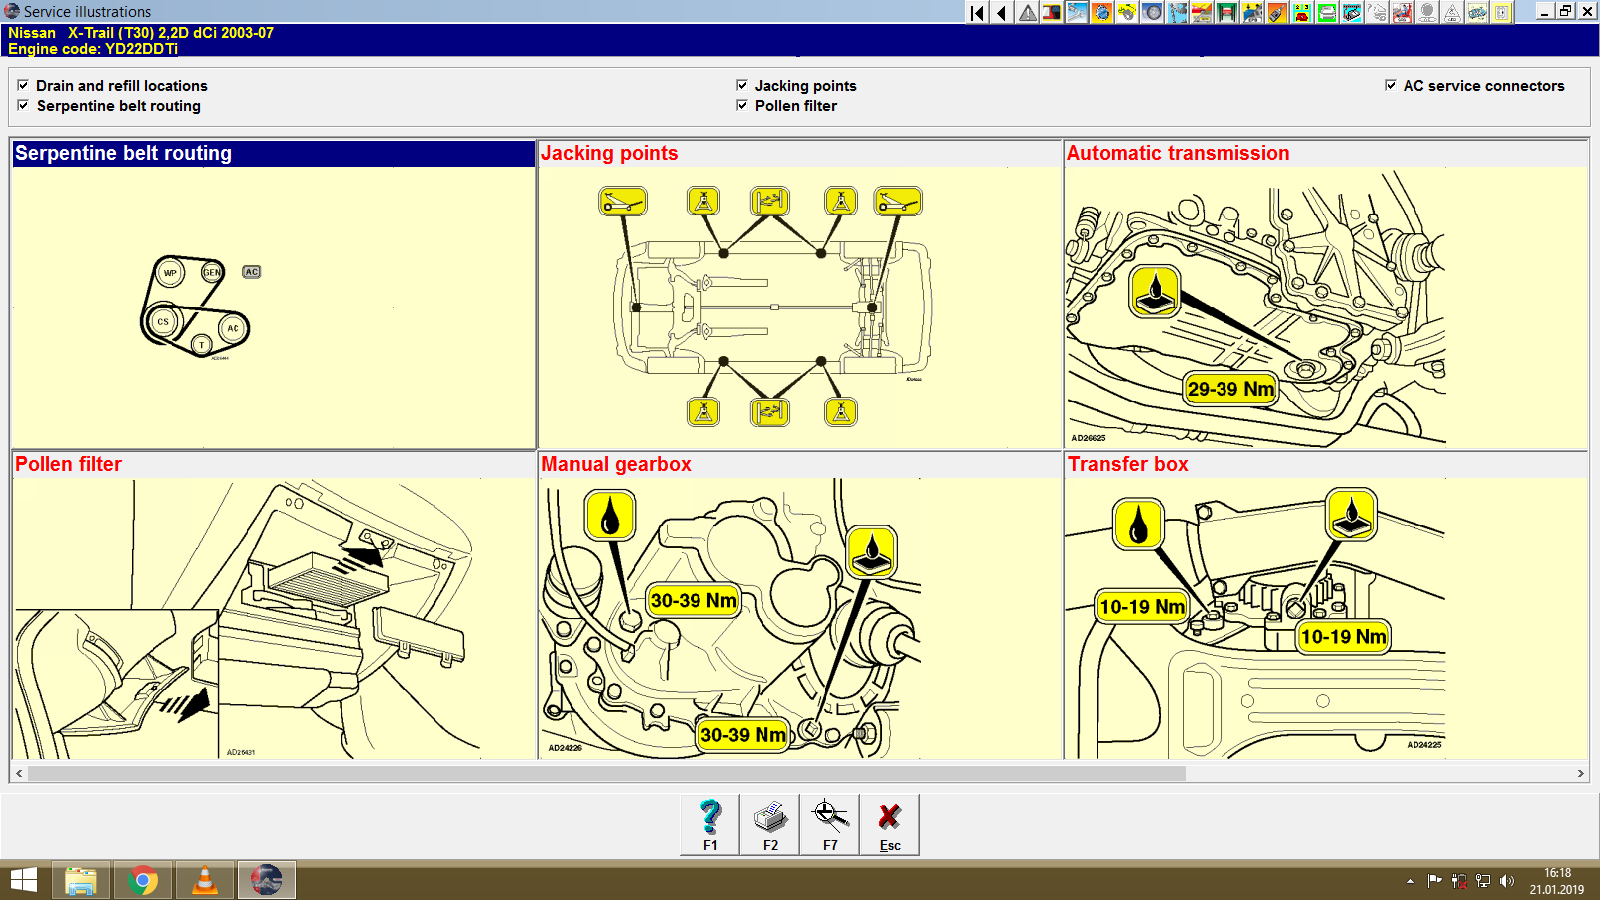Click the blue globe toolbar icon
This screenshot has height=900, width=1600.
point(1100,14)
